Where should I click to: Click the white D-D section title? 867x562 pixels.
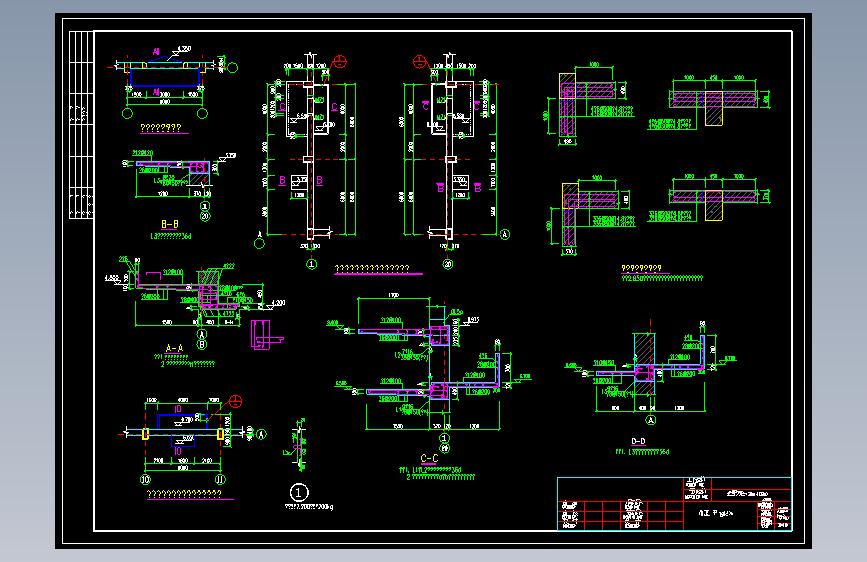pyautogui.click(x=638, y=441)
